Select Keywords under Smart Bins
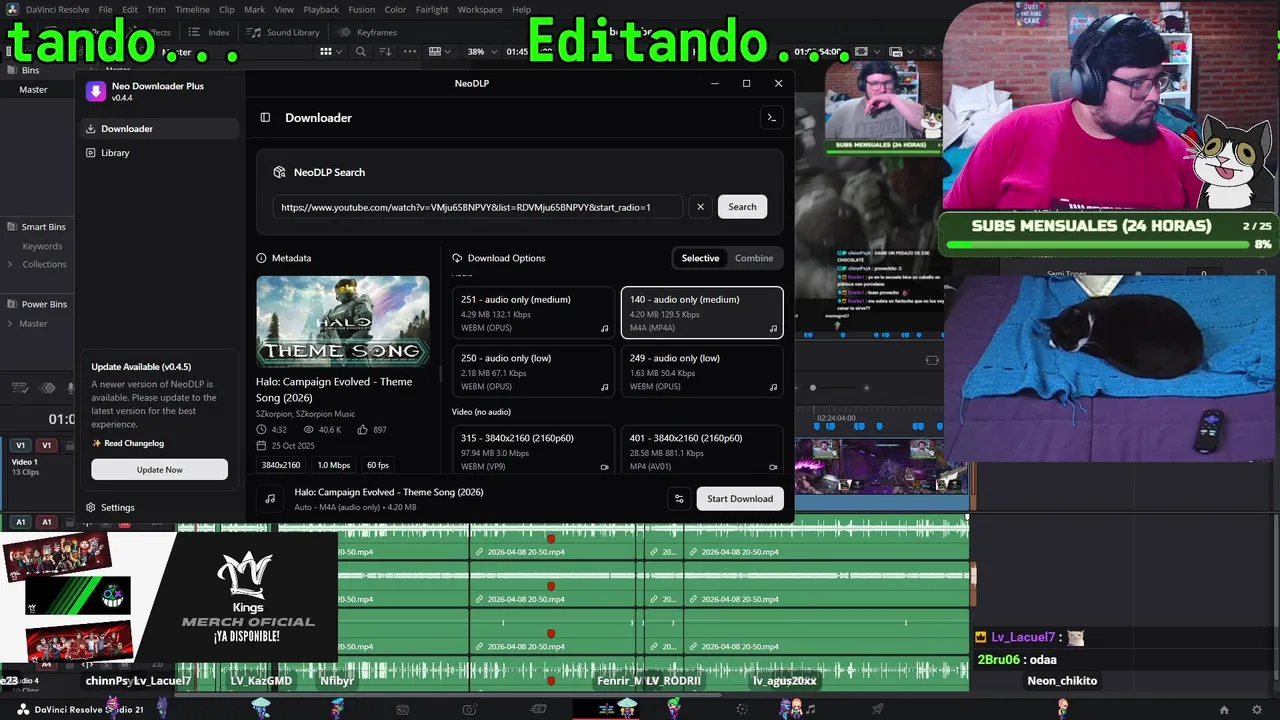Image resolution: width=1280 pixels, height=720 pixels. pos(42,247)
